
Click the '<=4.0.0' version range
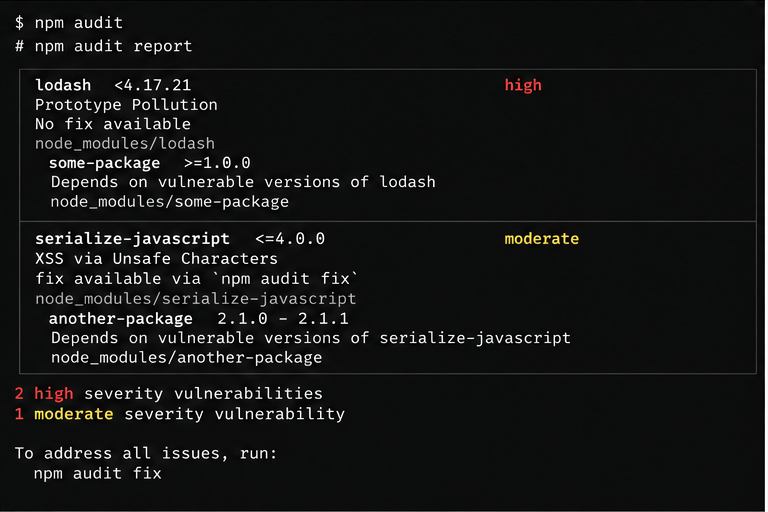tap(290, 239)
